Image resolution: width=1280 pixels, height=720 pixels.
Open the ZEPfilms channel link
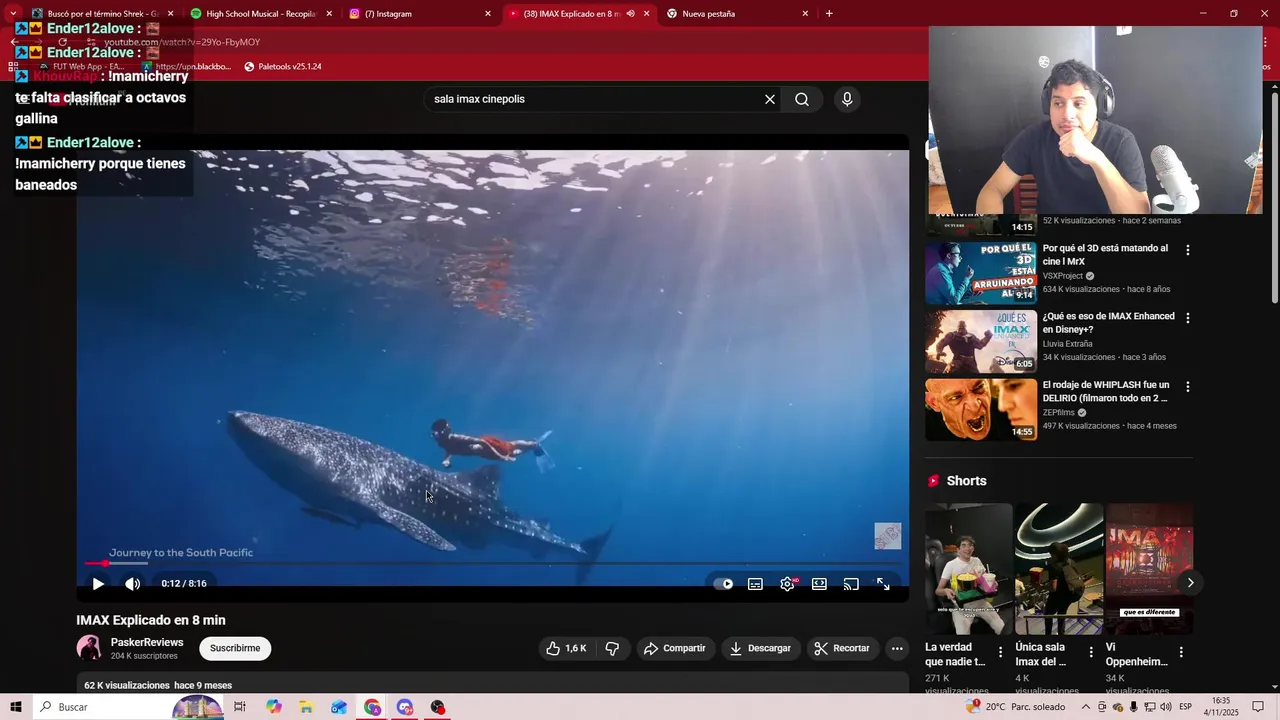[1059, 412]
